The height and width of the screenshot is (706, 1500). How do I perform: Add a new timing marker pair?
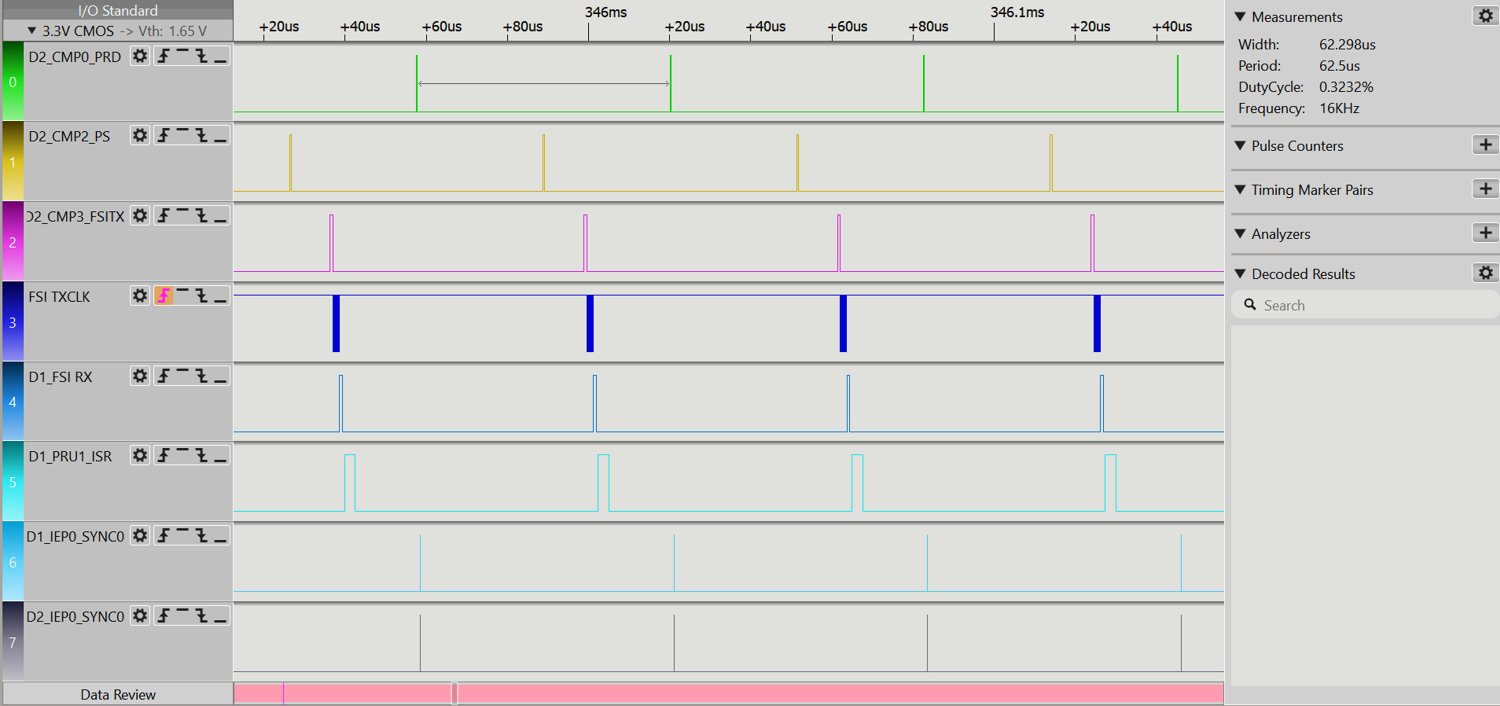click(1485, 189)
